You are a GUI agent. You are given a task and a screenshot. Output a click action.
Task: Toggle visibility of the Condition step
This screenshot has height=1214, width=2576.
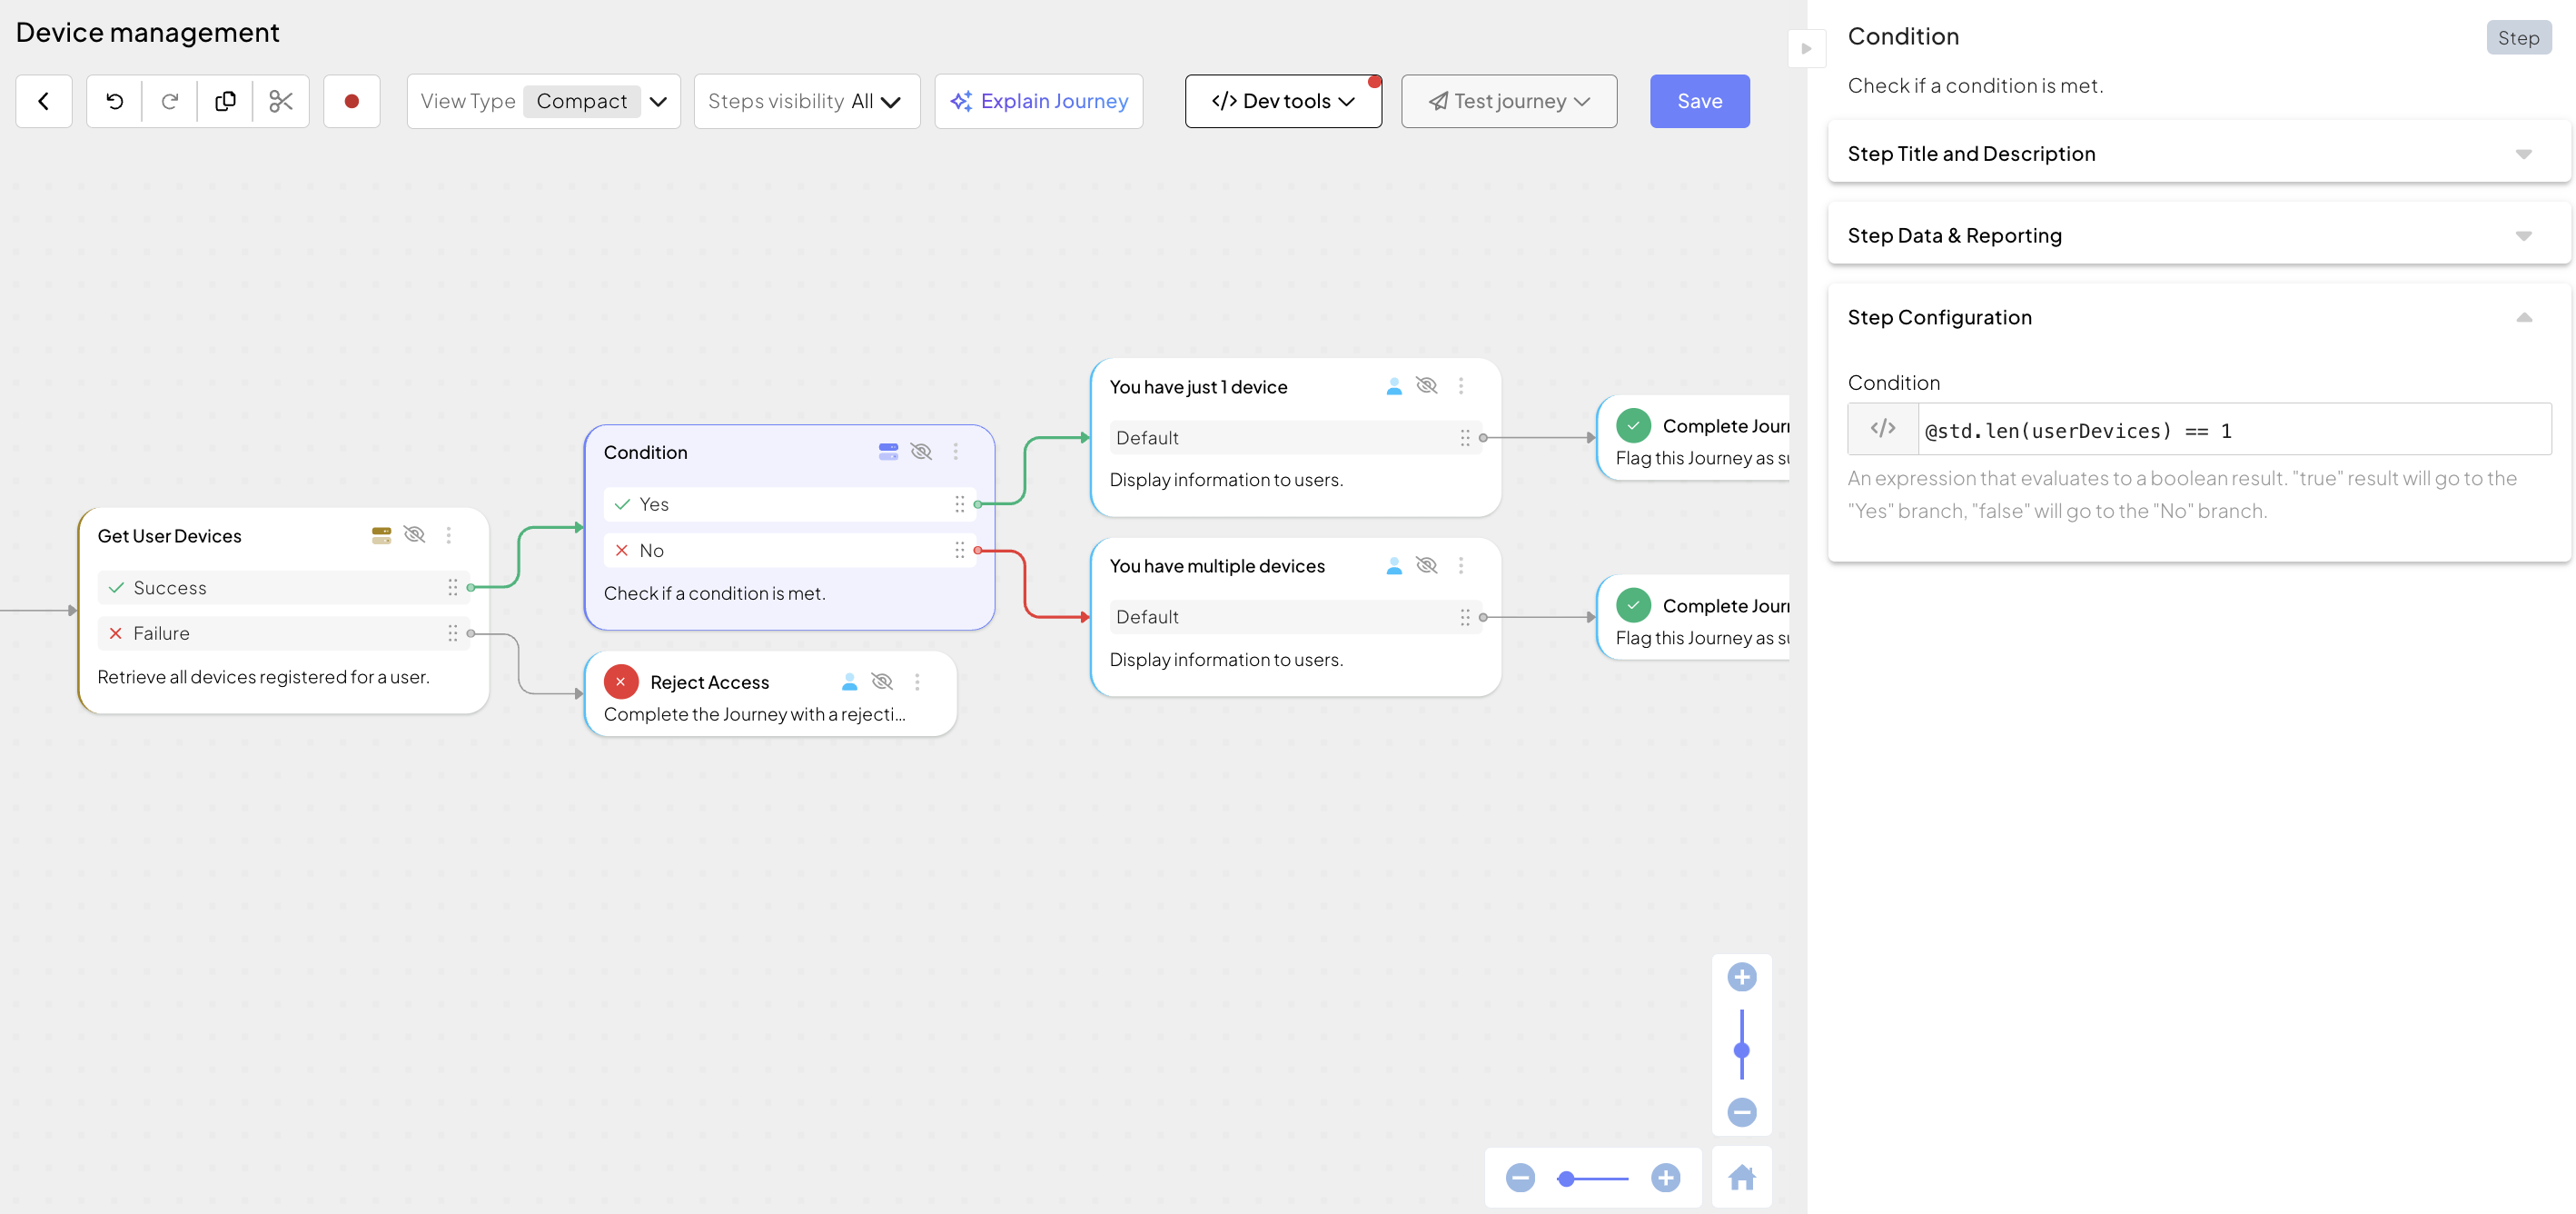pyautogui.click(x=921, y=452)
